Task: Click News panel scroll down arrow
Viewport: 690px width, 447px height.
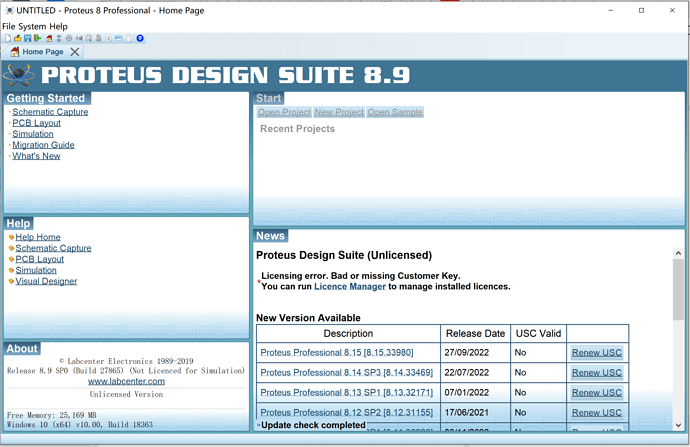Action: tap(678, 425)
